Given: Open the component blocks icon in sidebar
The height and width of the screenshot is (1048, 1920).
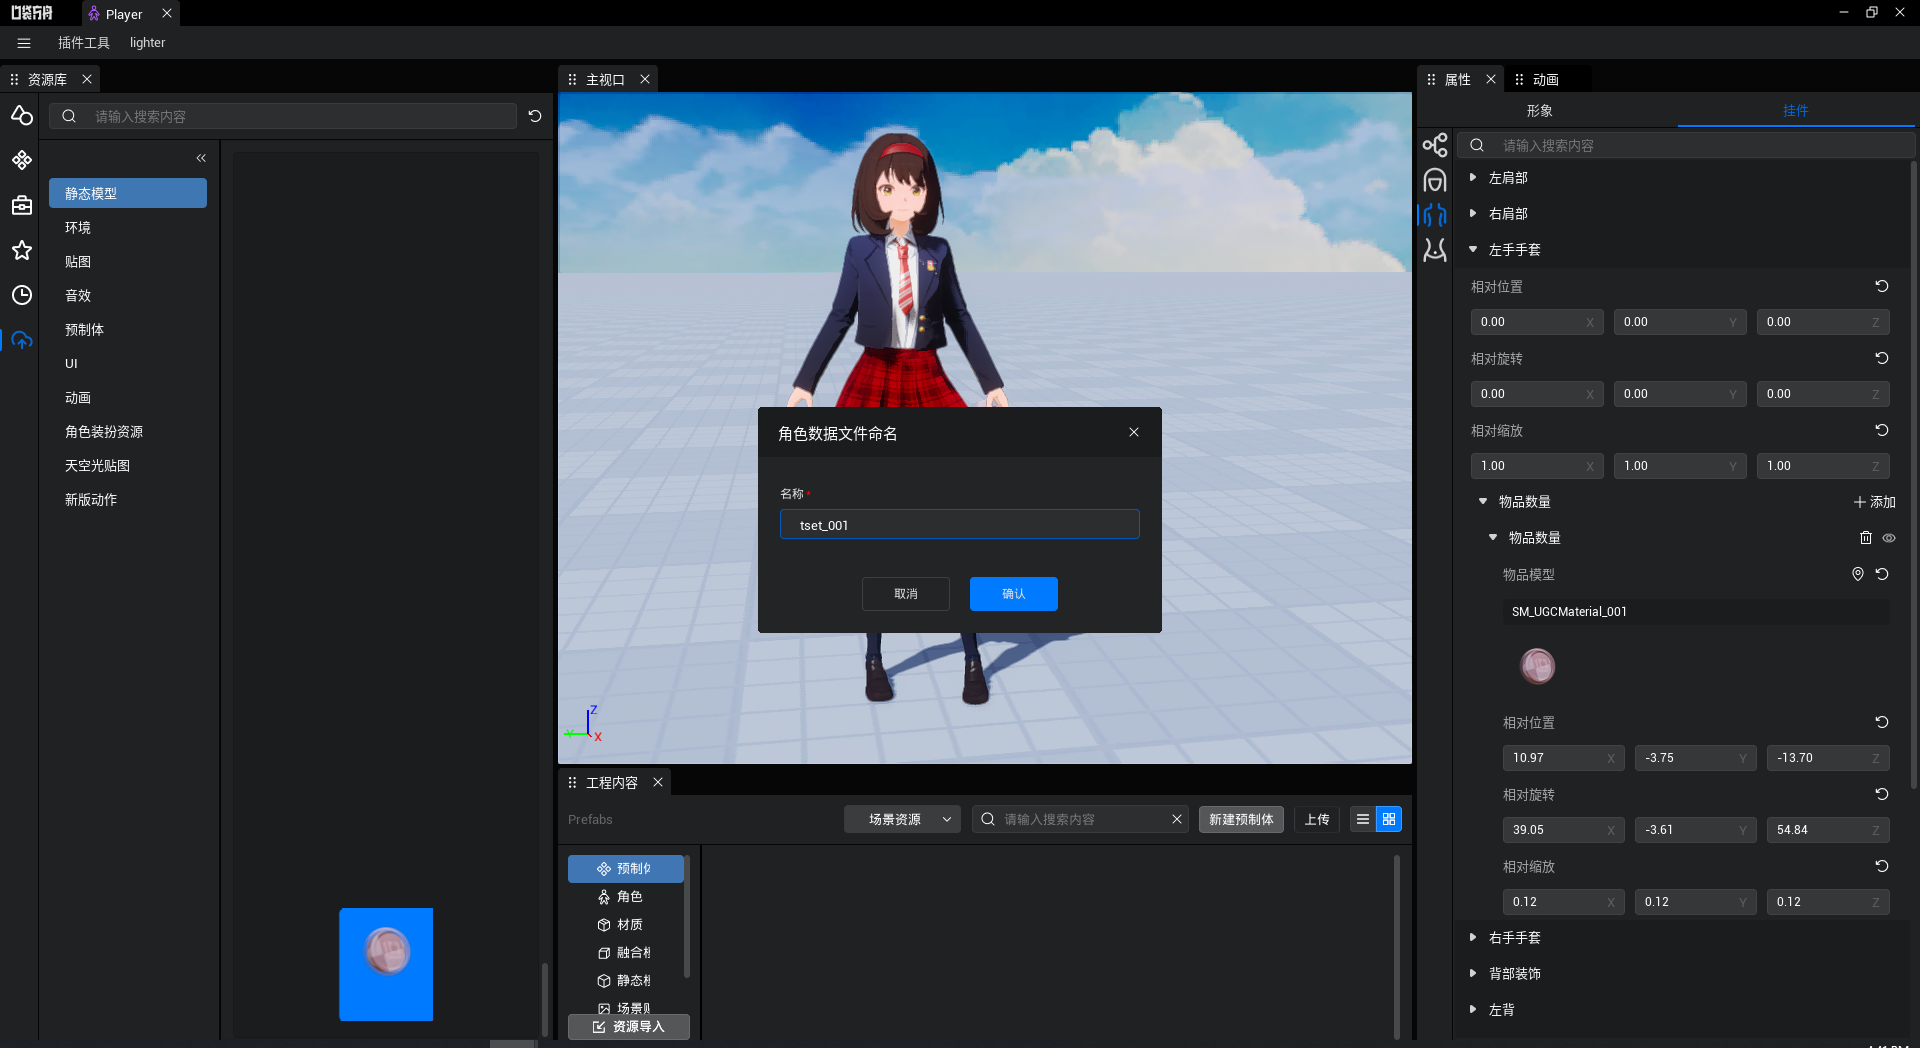Looking at the screenshot, I should (22, 160).
